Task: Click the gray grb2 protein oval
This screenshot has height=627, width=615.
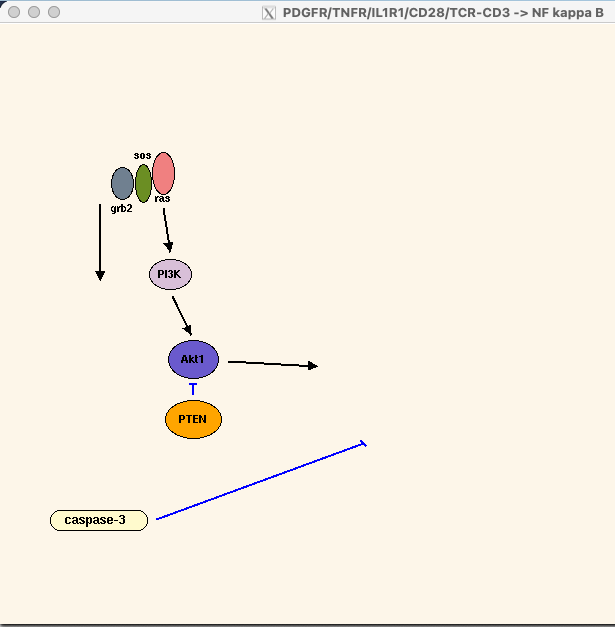Action: coord(122,183)
